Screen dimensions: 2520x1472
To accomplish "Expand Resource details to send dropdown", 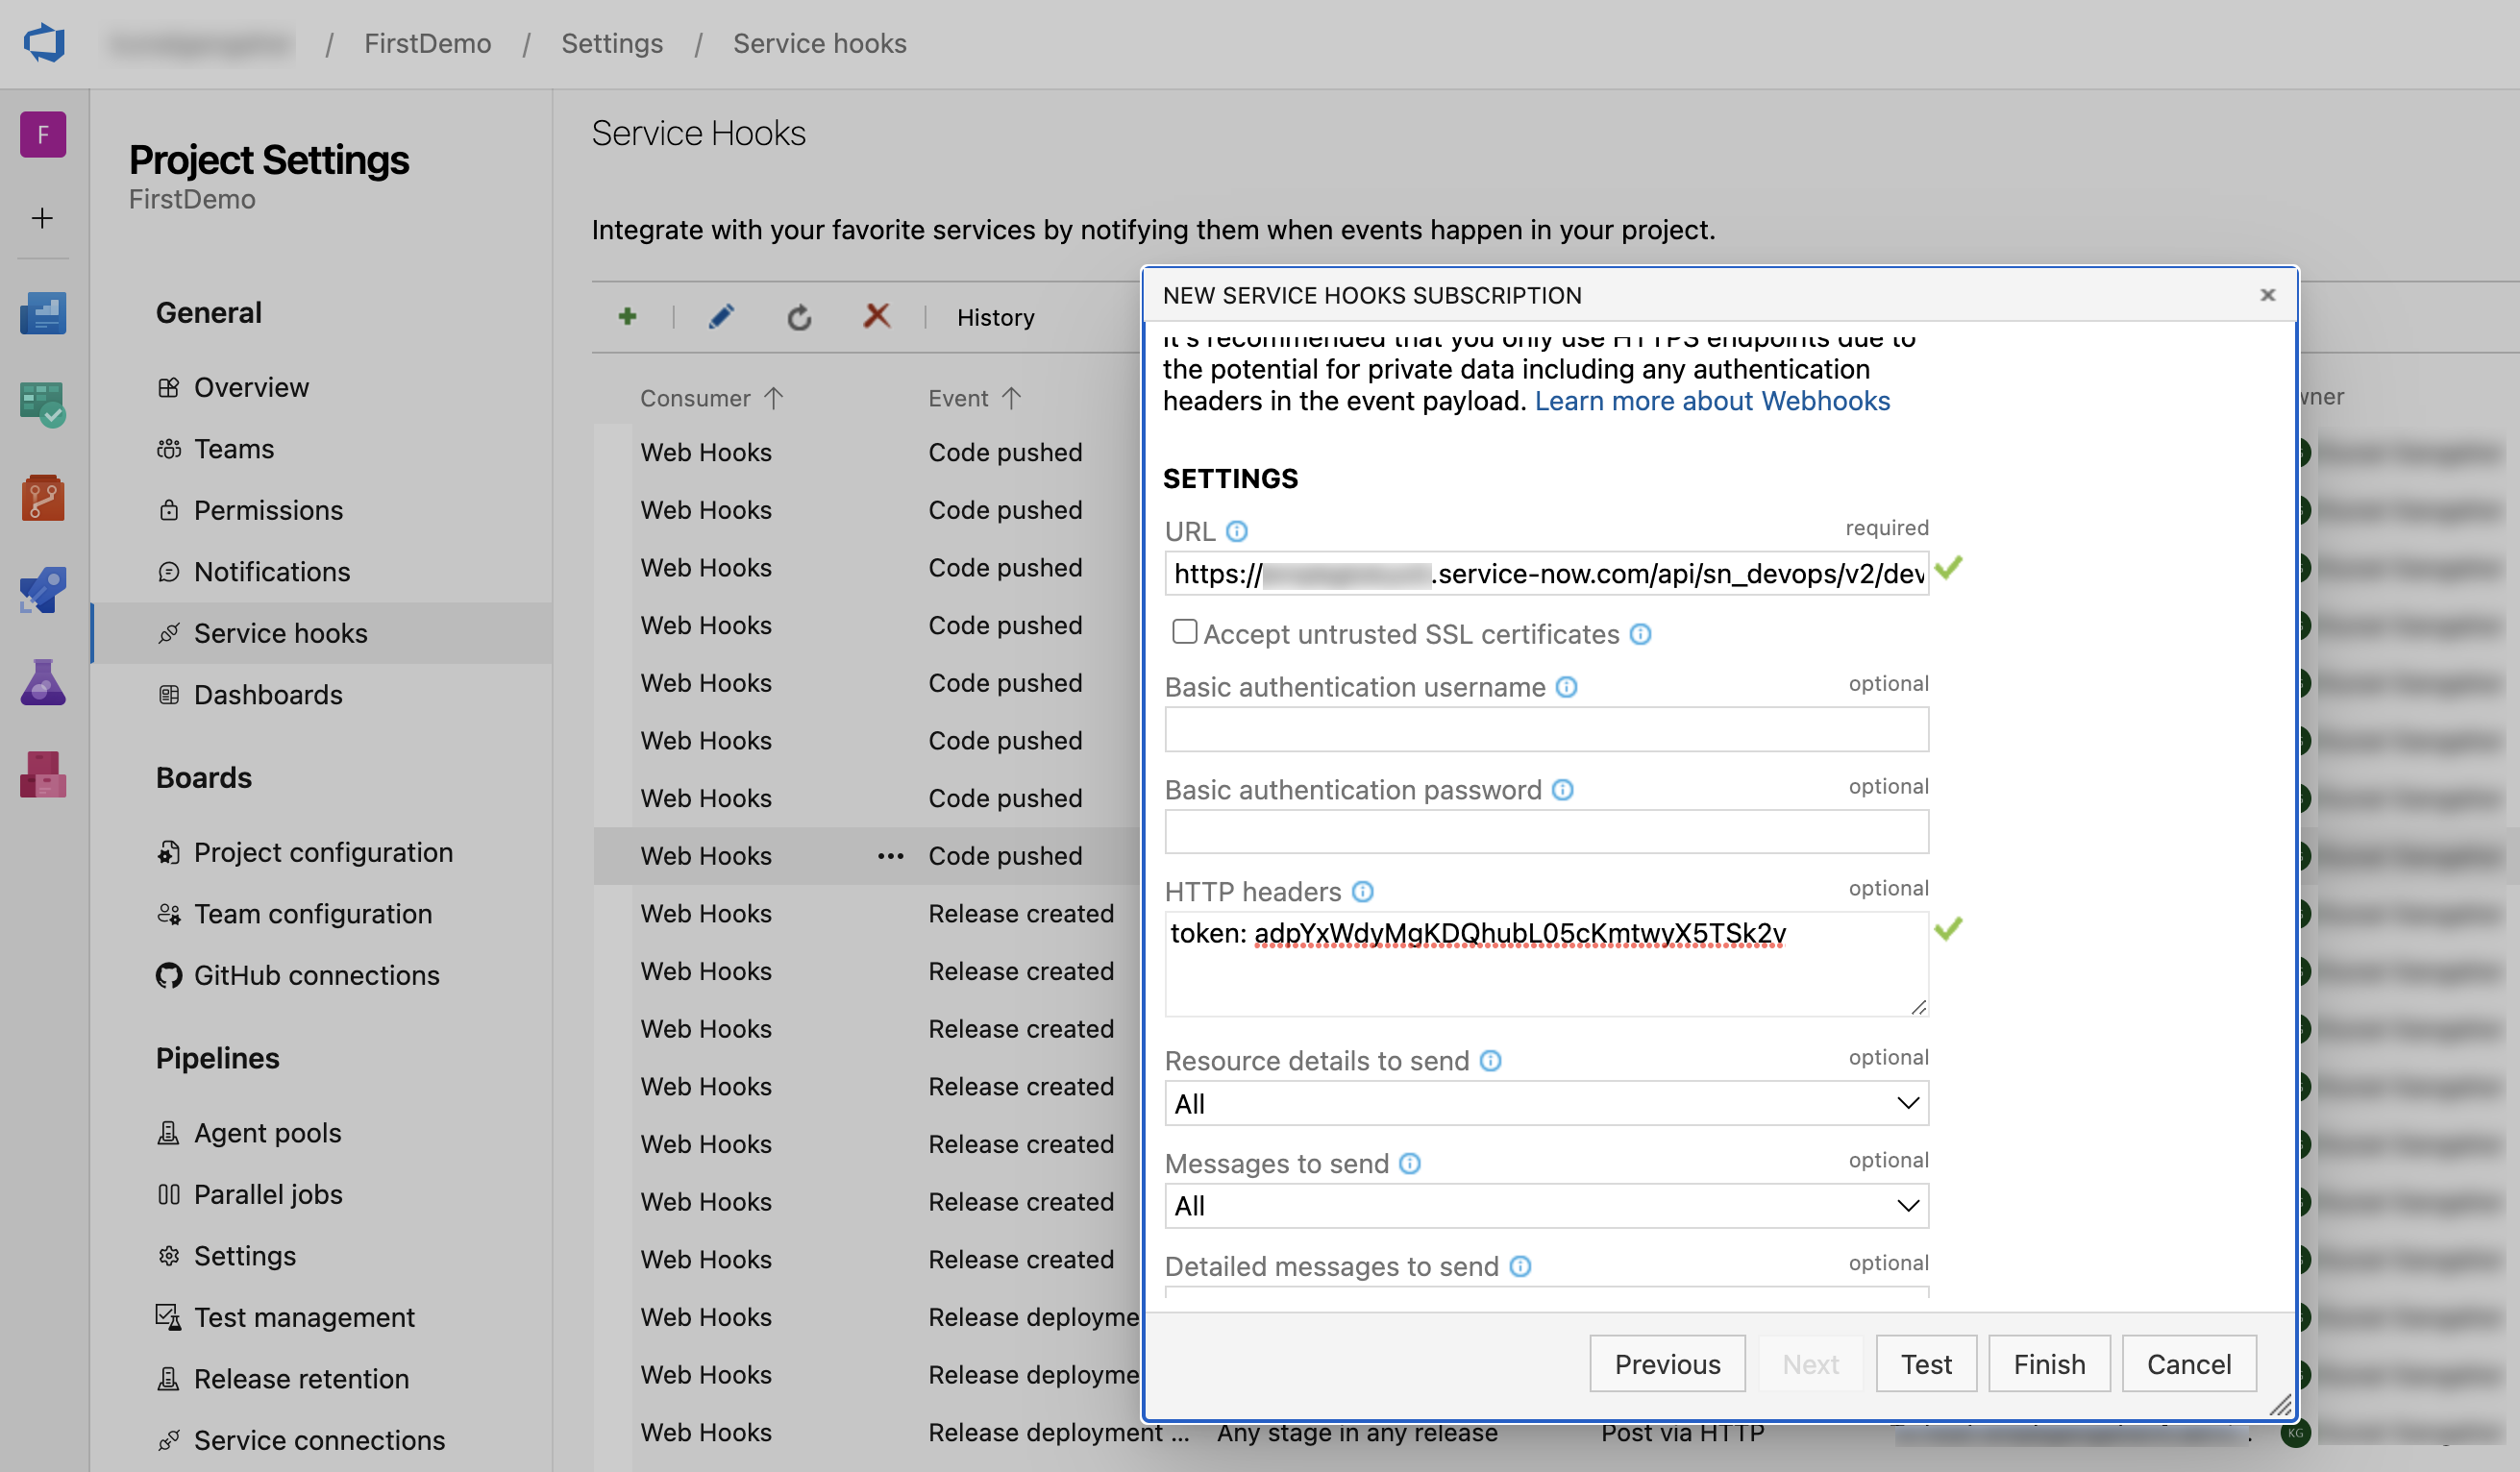I will tap(1546, 1103).
